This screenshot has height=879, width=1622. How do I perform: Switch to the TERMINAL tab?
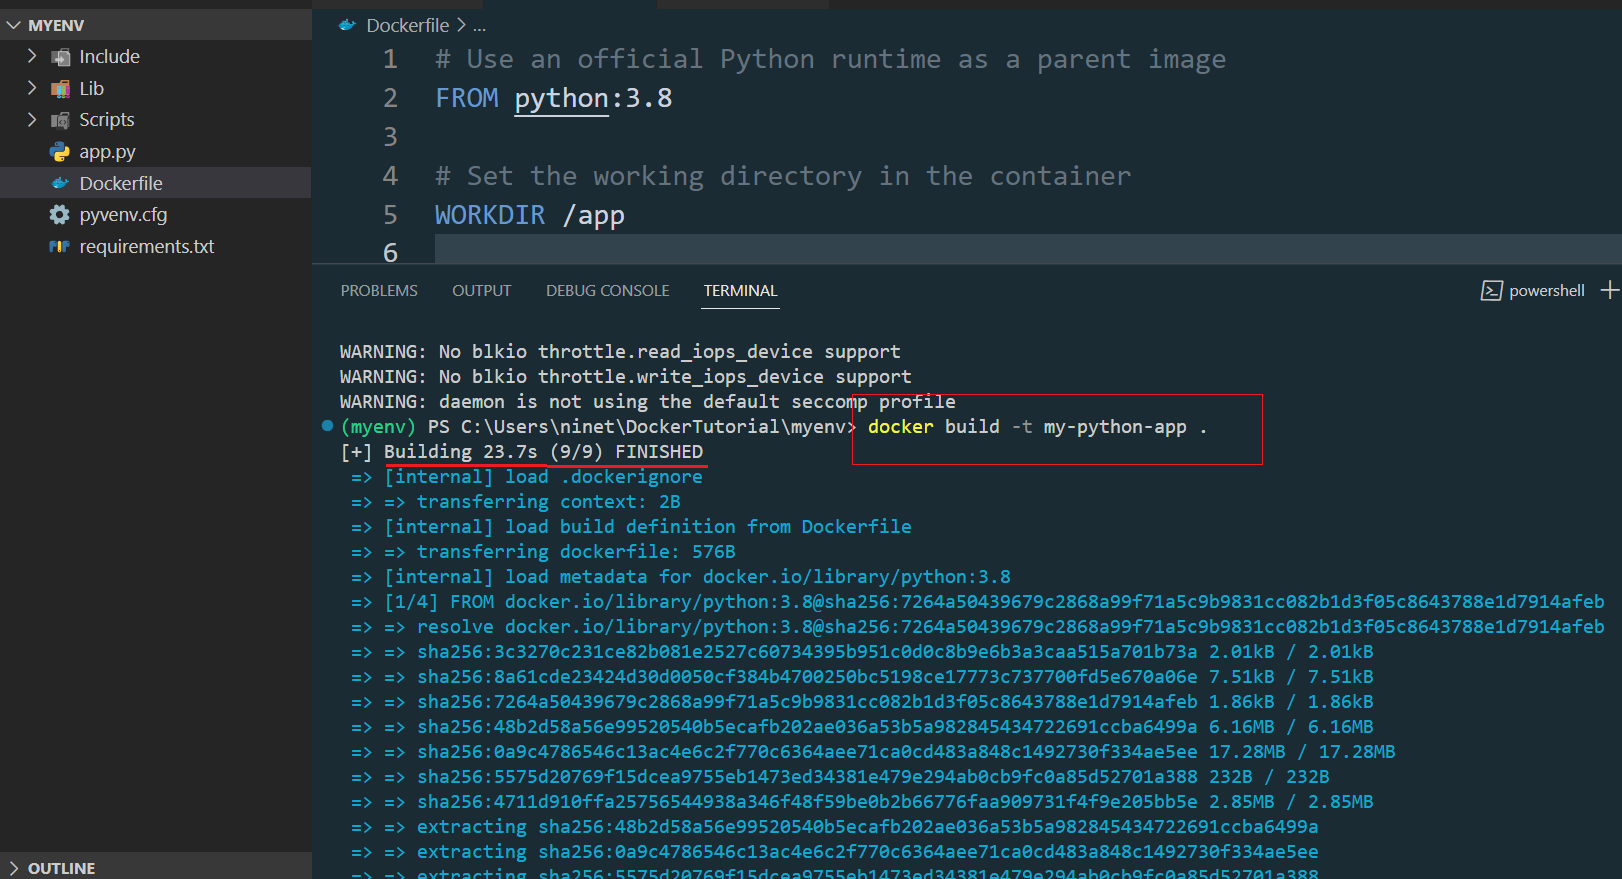tap(740, 290)
